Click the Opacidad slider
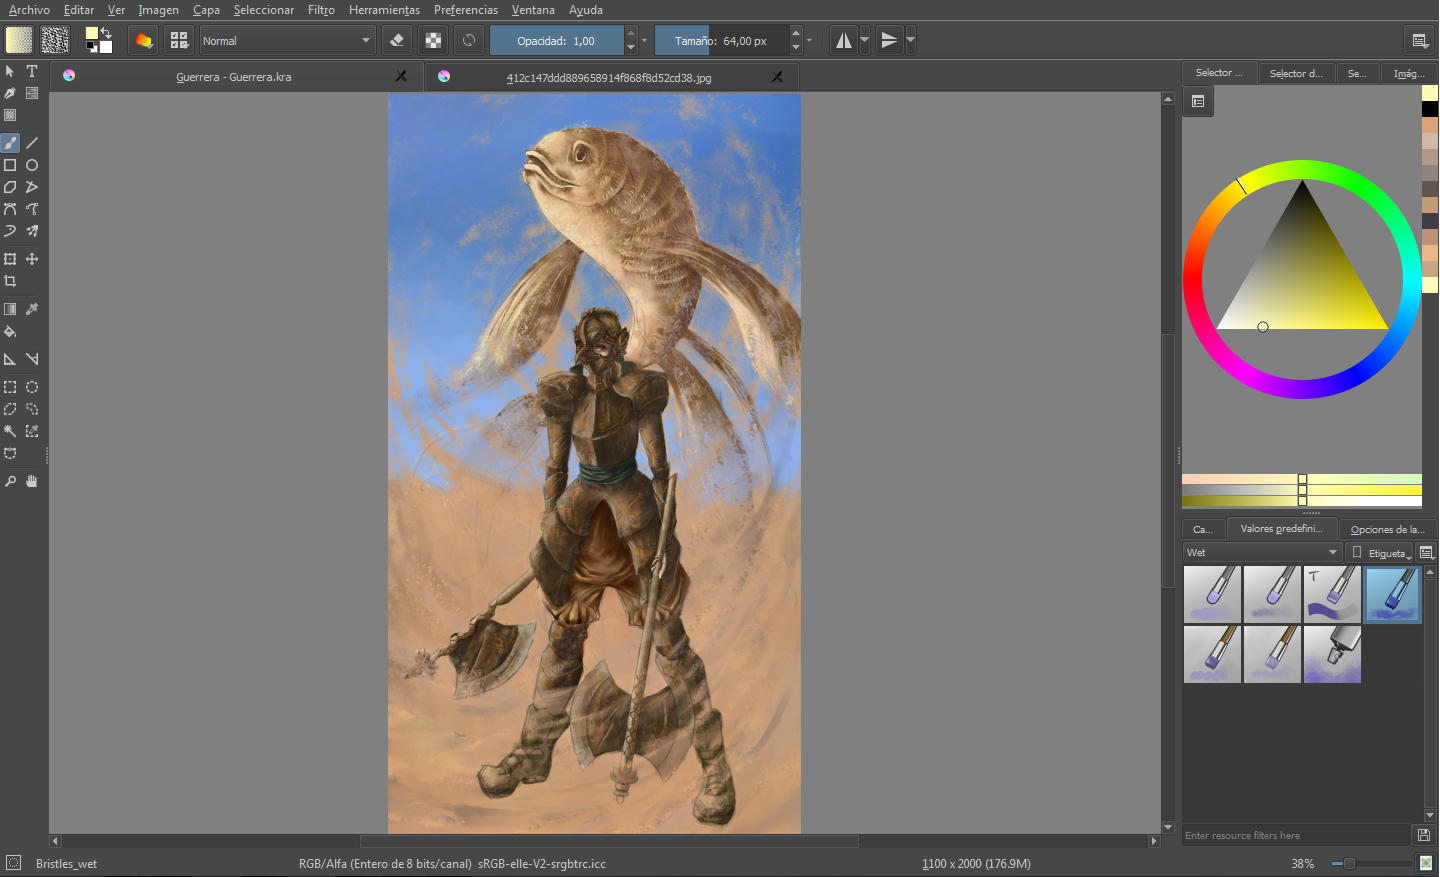1440x877 pixels. pyautogui.click(x=556, y=41)
